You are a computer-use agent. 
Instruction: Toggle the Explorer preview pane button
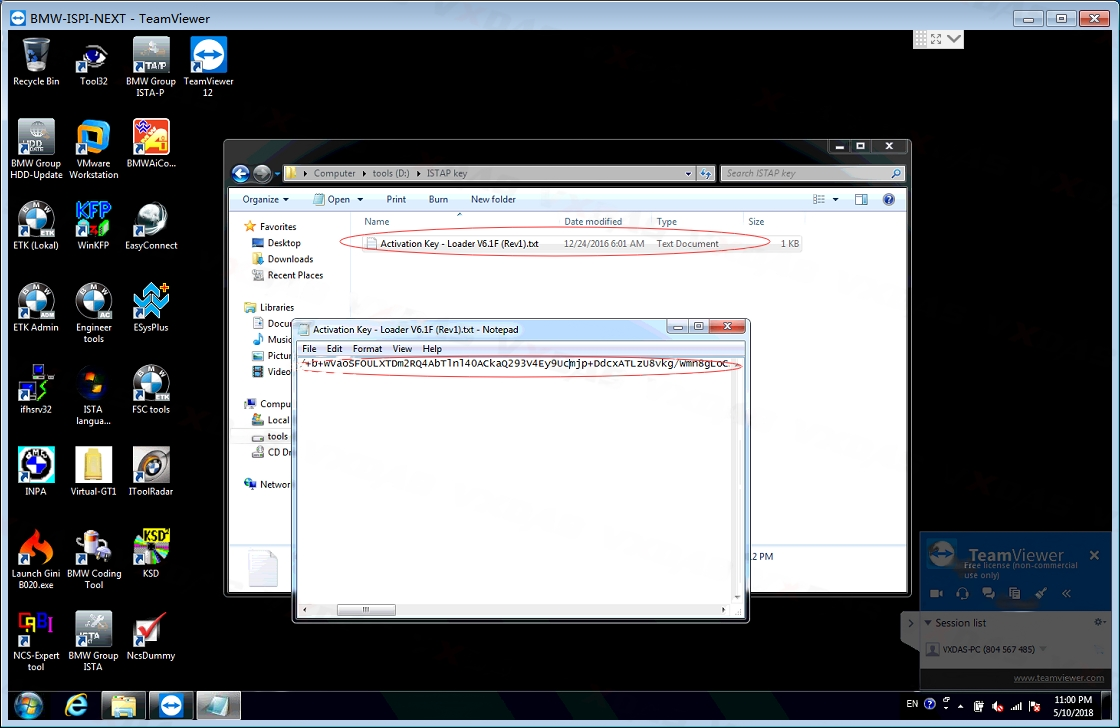[x=861, y=199]
